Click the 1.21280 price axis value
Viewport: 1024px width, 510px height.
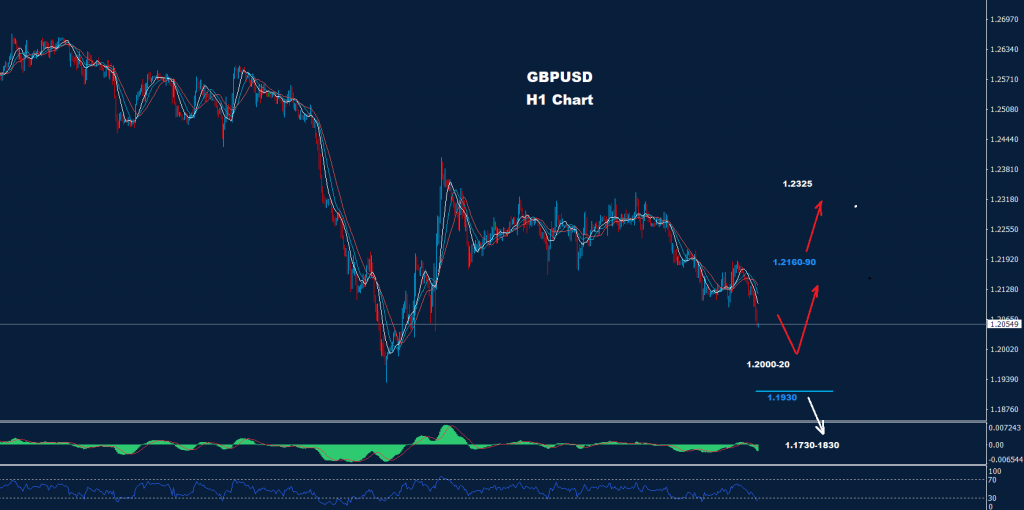pyautogui.click(x=1004, y=289)
